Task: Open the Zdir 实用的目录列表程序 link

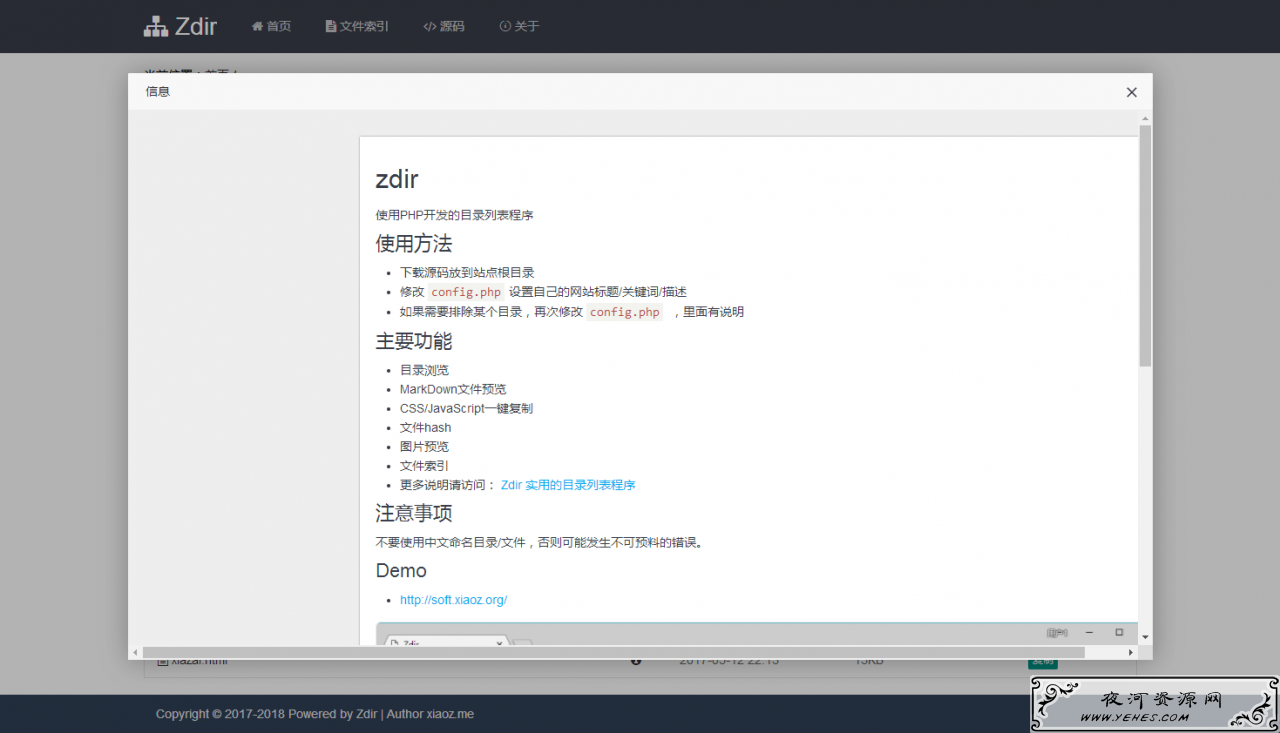Action: (x=568, y=485)
